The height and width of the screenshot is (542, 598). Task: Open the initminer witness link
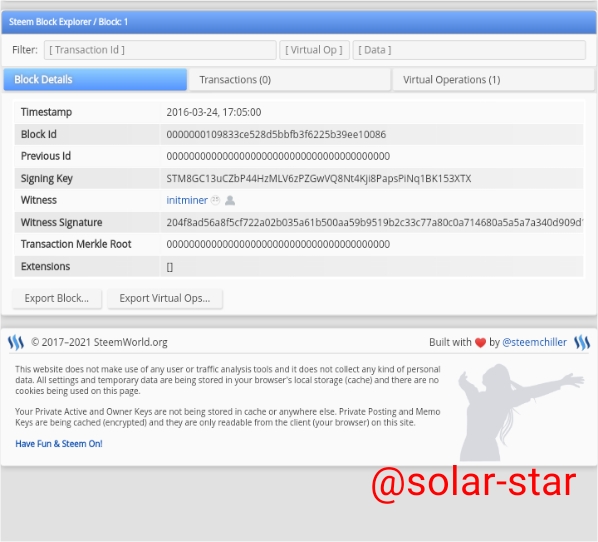click(x=187, y=200)
